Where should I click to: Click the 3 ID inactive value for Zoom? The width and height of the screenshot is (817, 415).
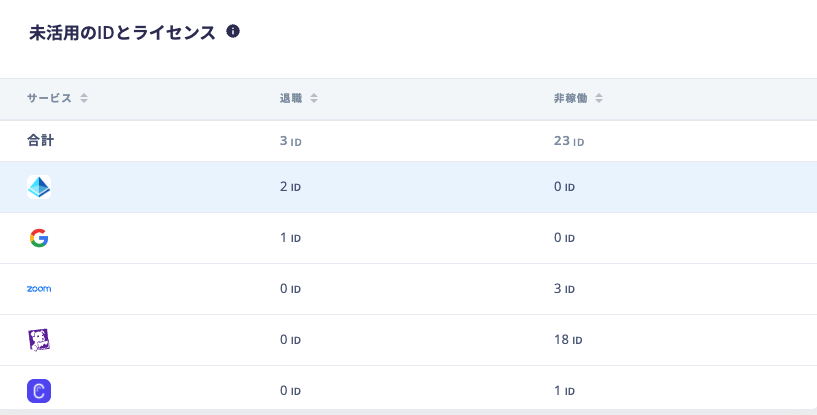pos(564,289)
